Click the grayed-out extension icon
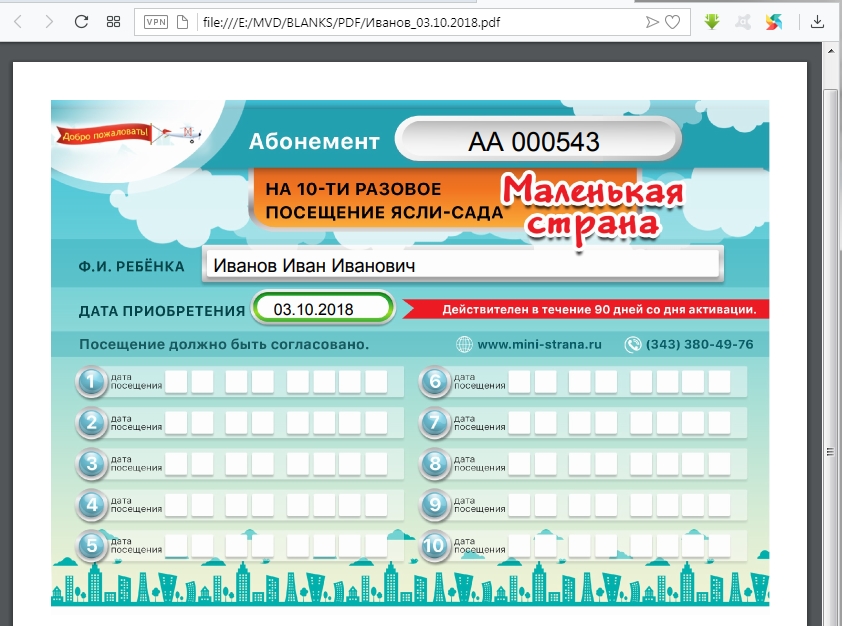 744,21
